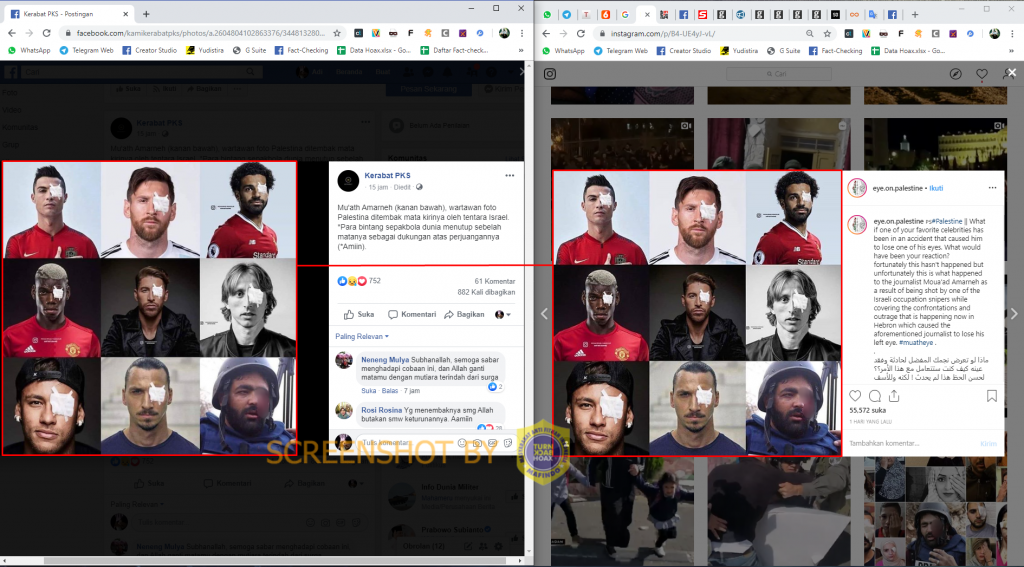Open Neneng Mulya commenter profile

(385, 360)
